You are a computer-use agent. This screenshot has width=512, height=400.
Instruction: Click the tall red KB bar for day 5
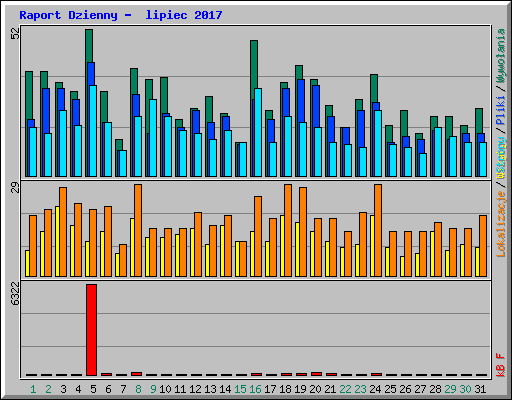91,330
